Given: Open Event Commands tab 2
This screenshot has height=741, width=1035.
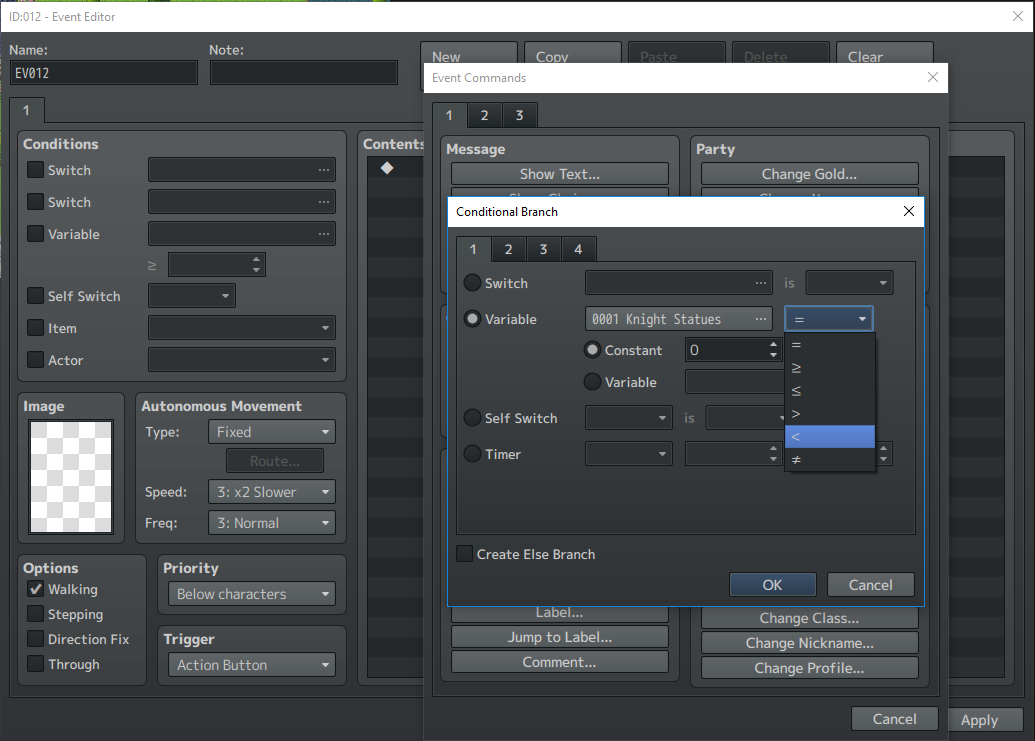Looking at the screenshot, I should click(x=484, y=115).
